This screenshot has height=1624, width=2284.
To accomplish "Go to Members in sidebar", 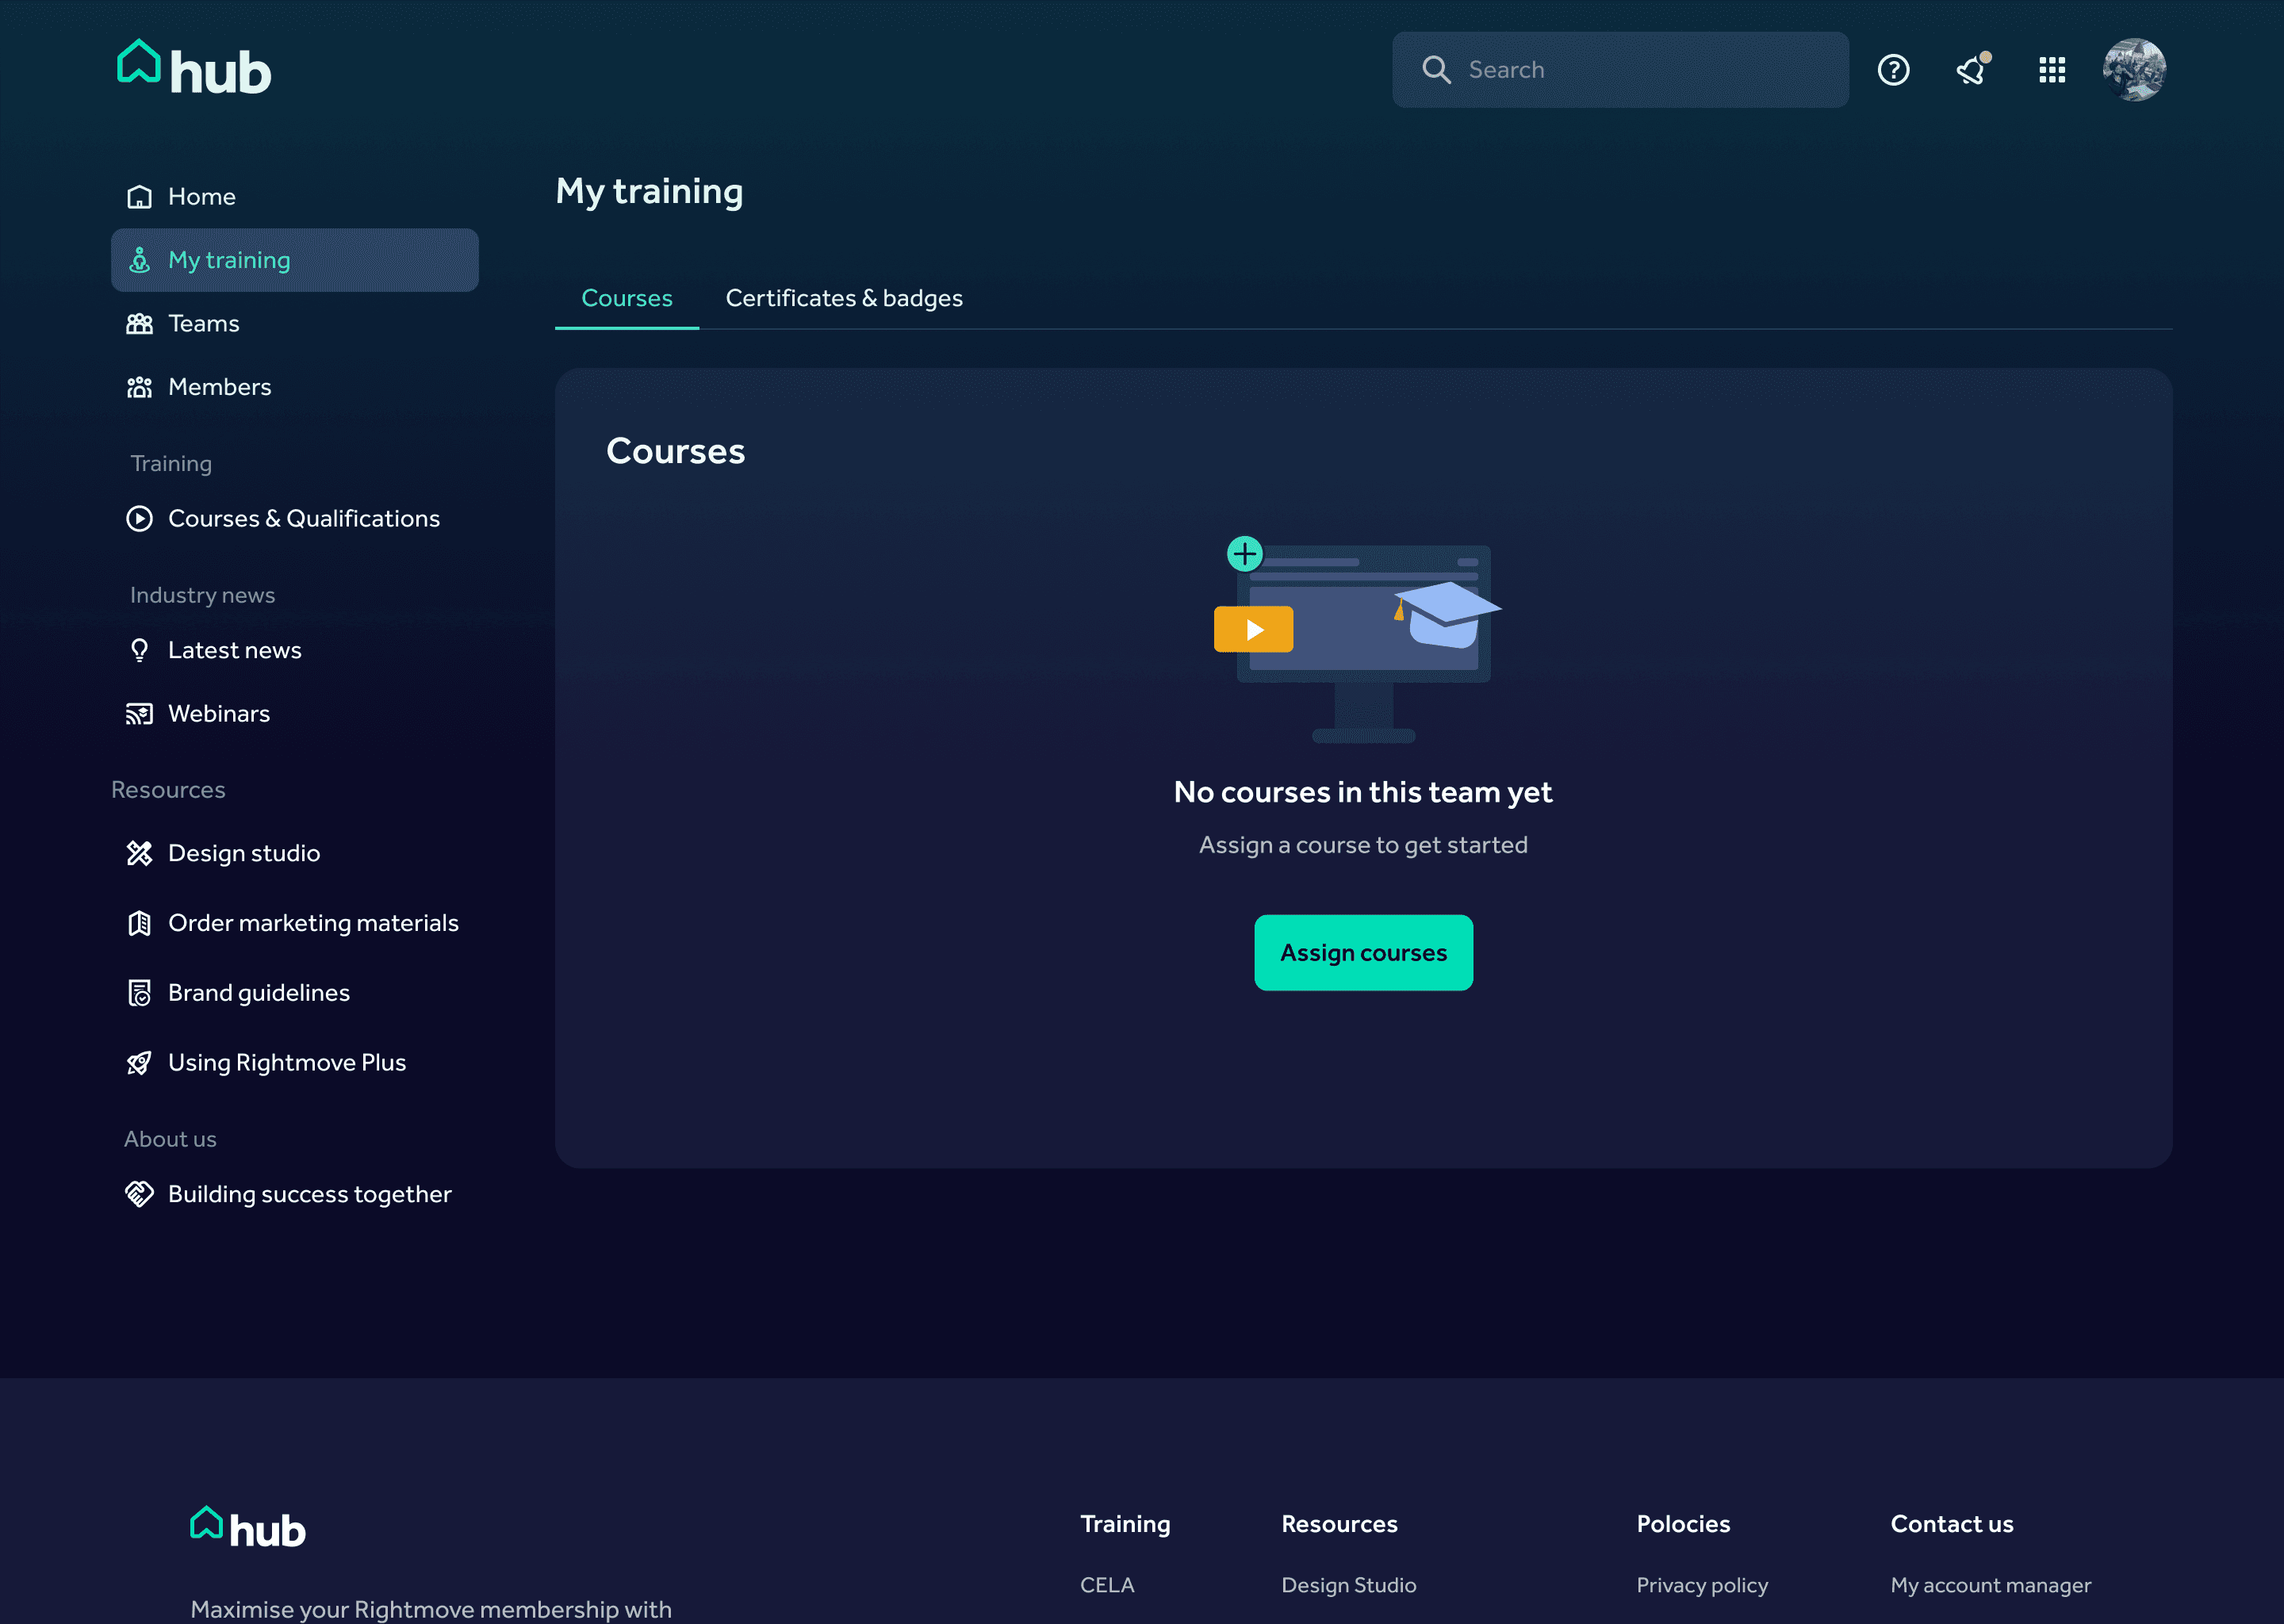I will pyautogui.click(x=219, y=387).
